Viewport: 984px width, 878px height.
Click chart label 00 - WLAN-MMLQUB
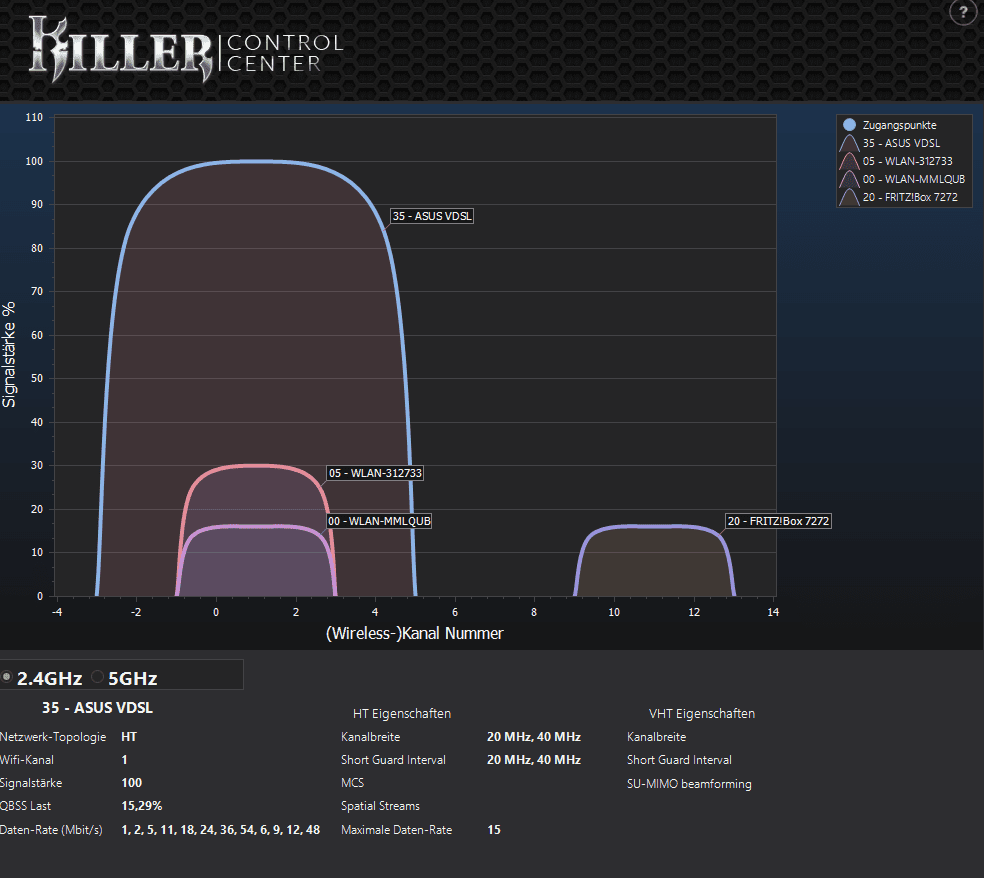click(x=379, y=521)
